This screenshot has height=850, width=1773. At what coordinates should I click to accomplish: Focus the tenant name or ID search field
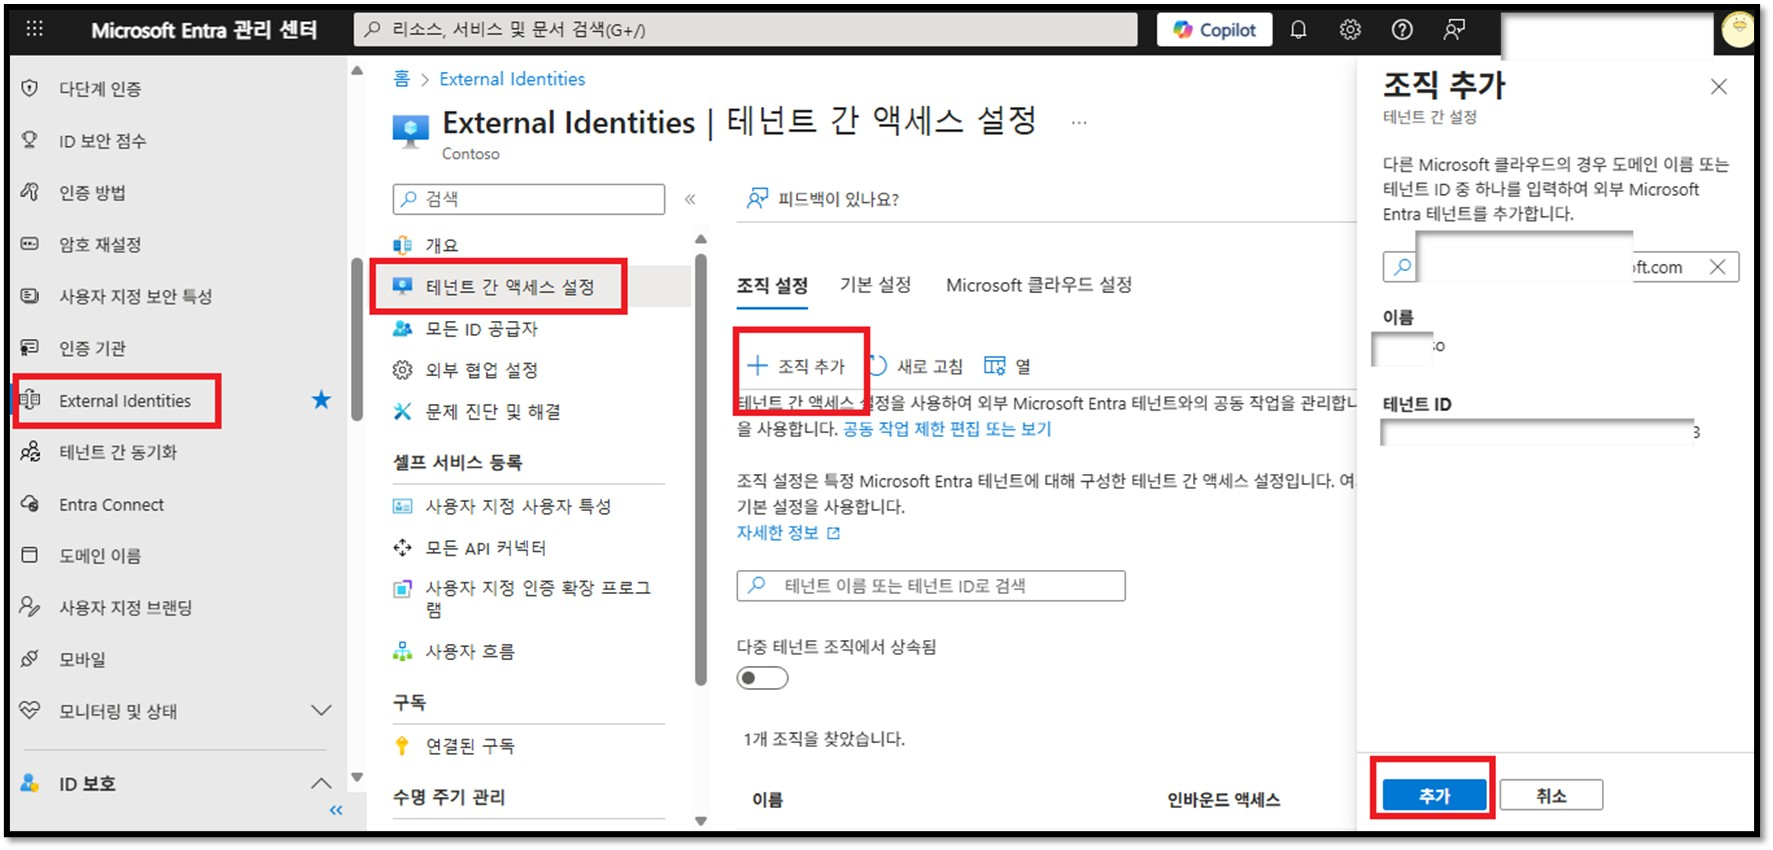point(931,586)
